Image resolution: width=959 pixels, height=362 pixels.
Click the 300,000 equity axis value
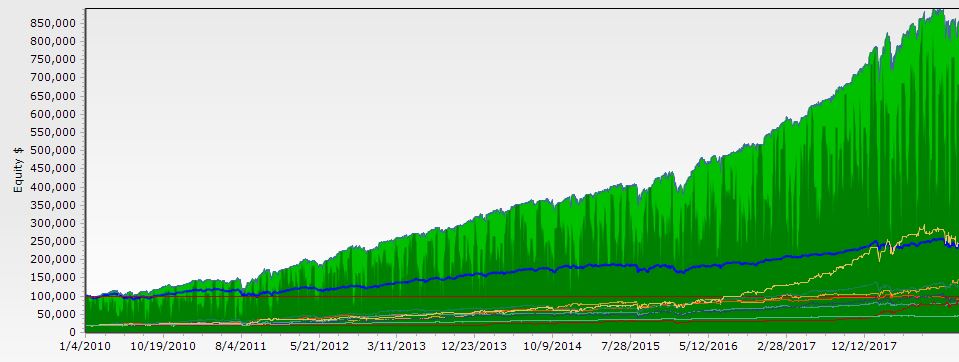52,223
